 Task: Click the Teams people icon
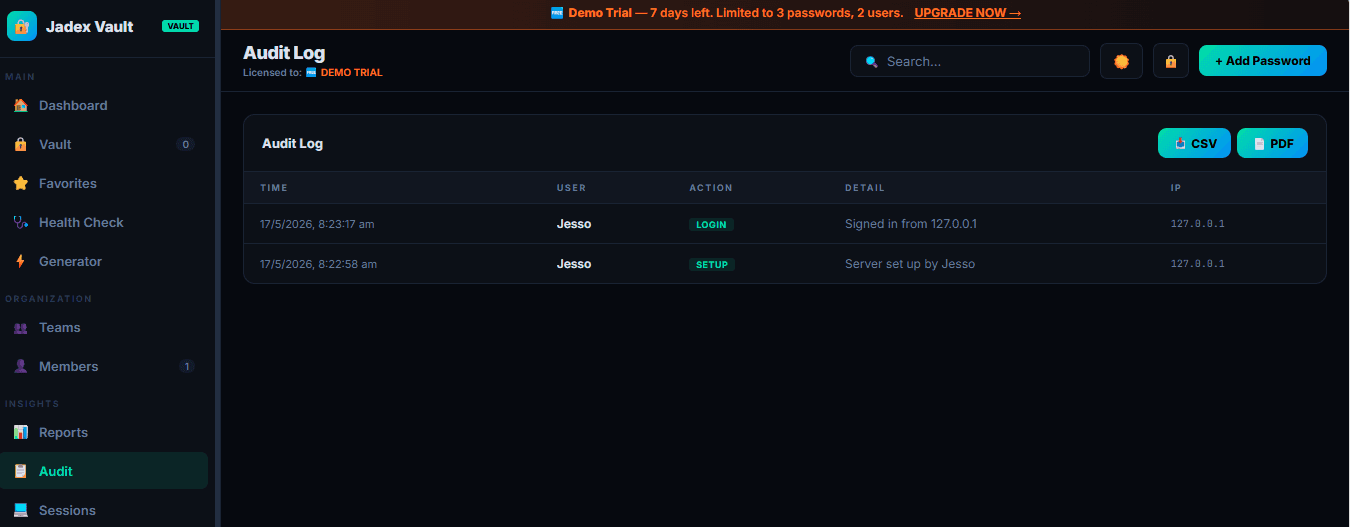pos(20,327)
